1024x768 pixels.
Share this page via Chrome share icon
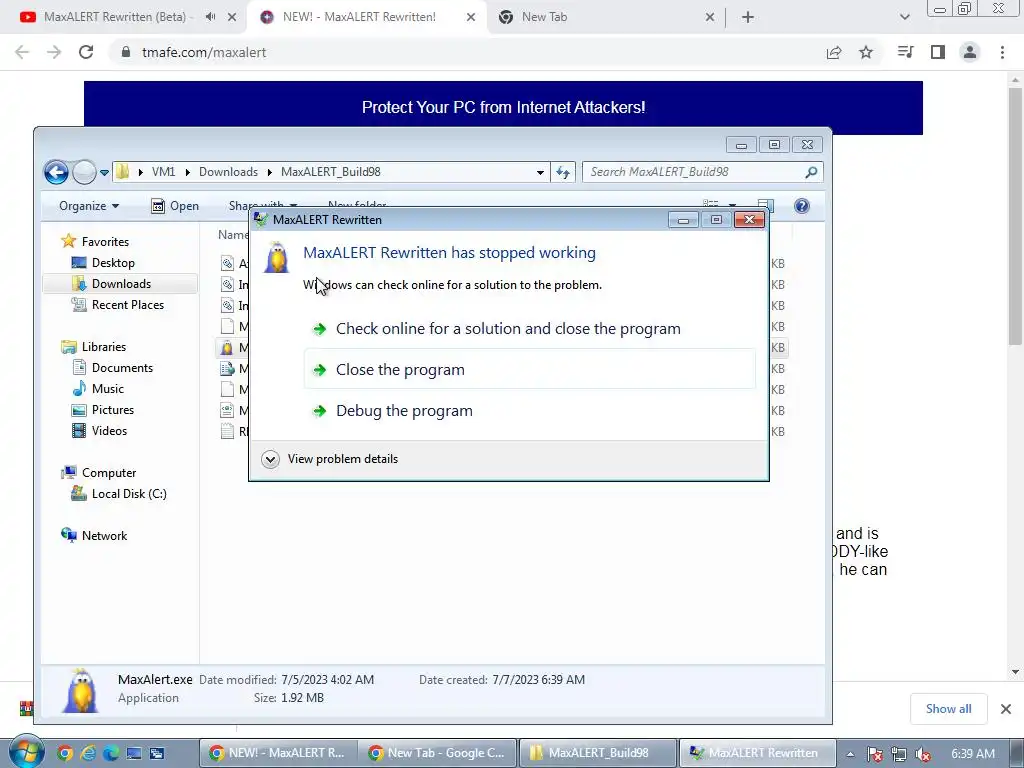tap(834, 52)
